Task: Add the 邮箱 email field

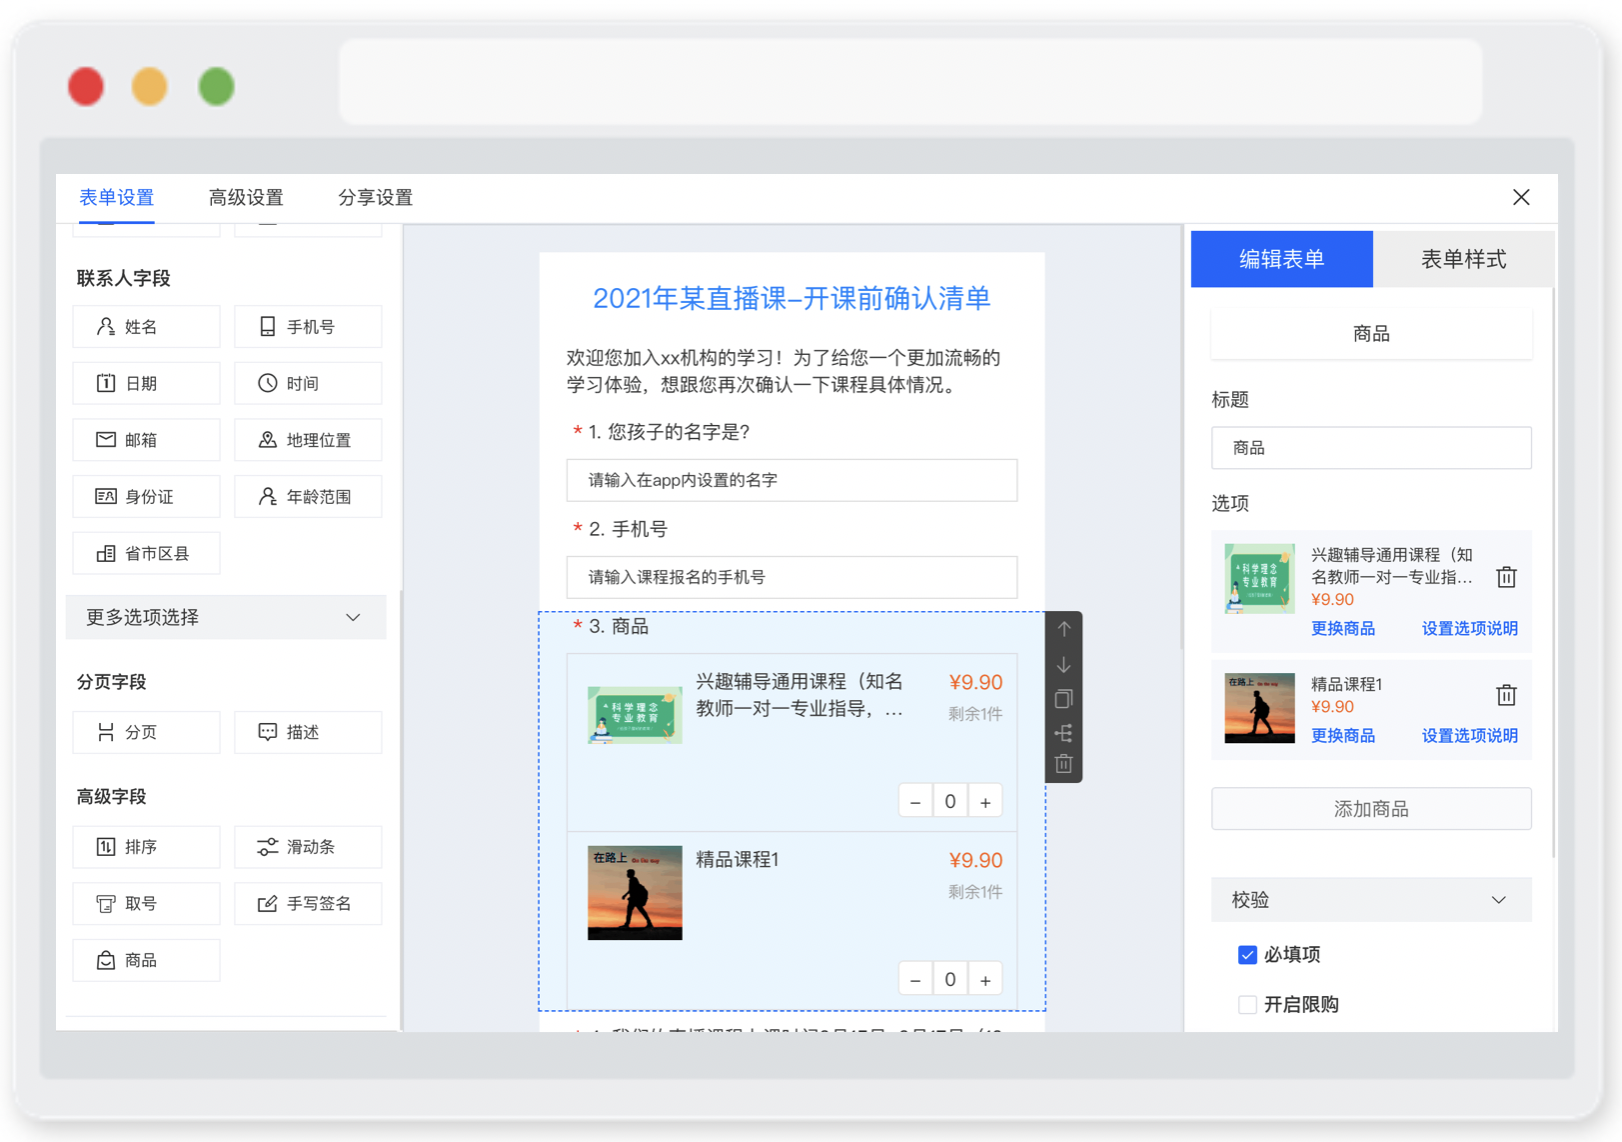Action: click(x=146, y=440)
